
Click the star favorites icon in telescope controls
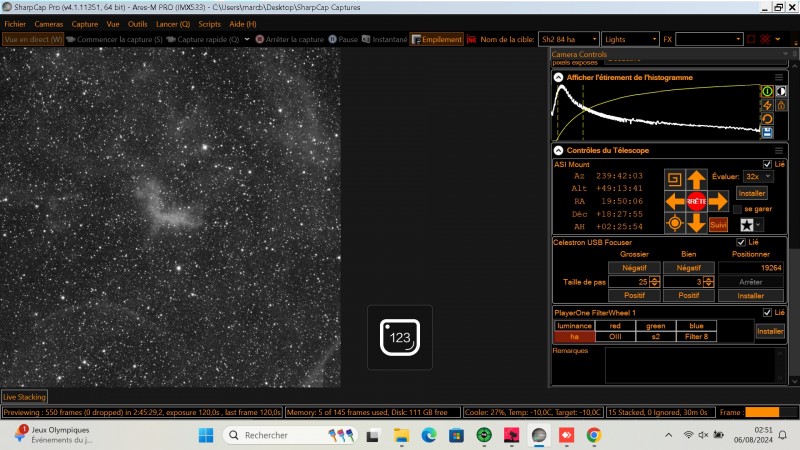[746, 225]
